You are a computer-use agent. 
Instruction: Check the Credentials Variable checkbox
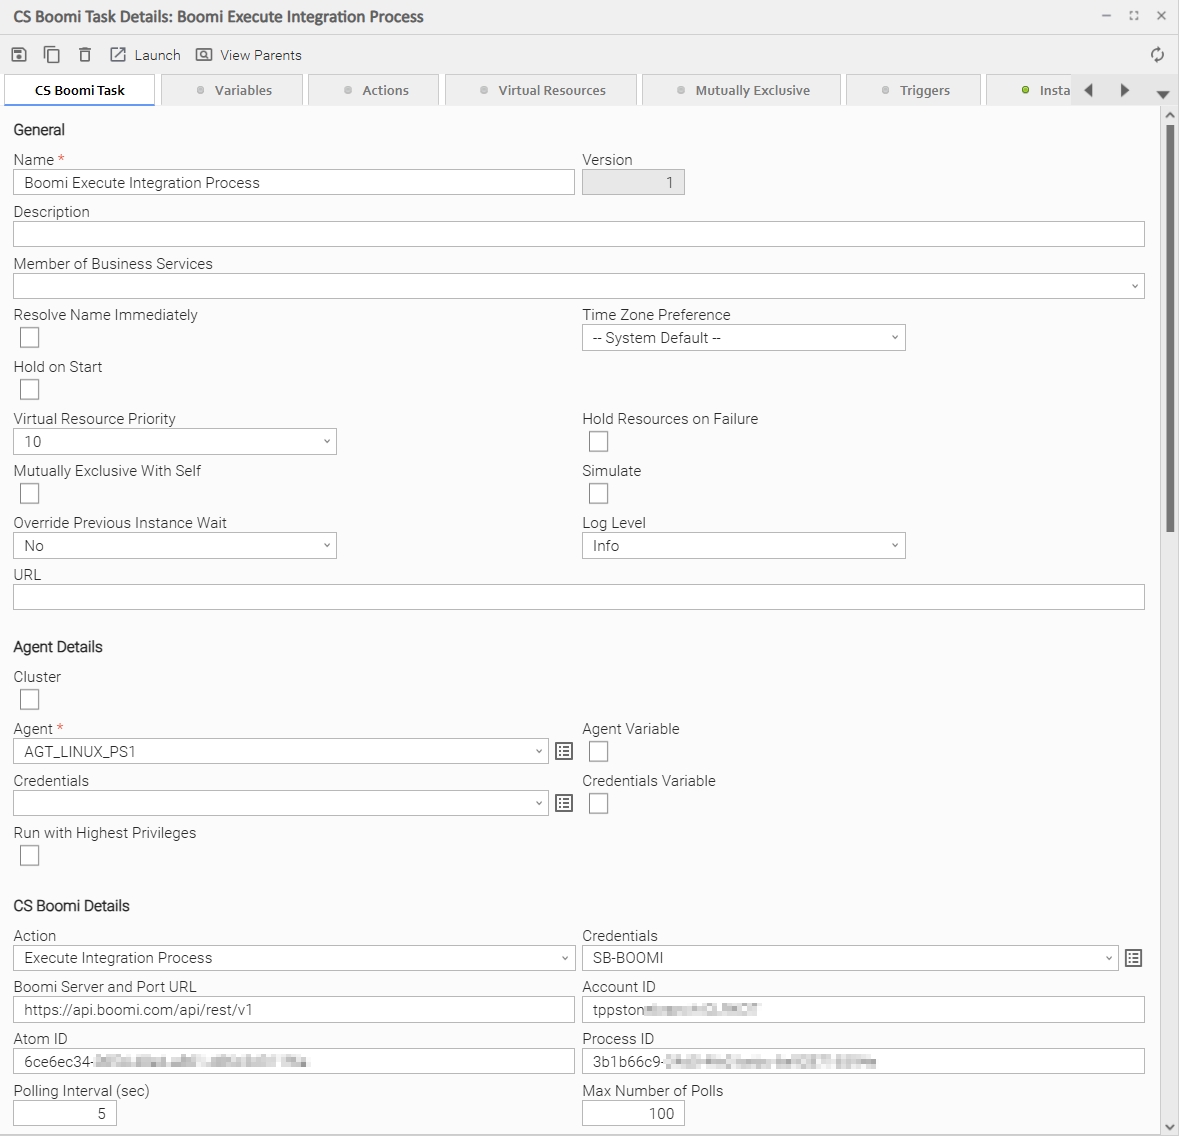pos(599,803)
